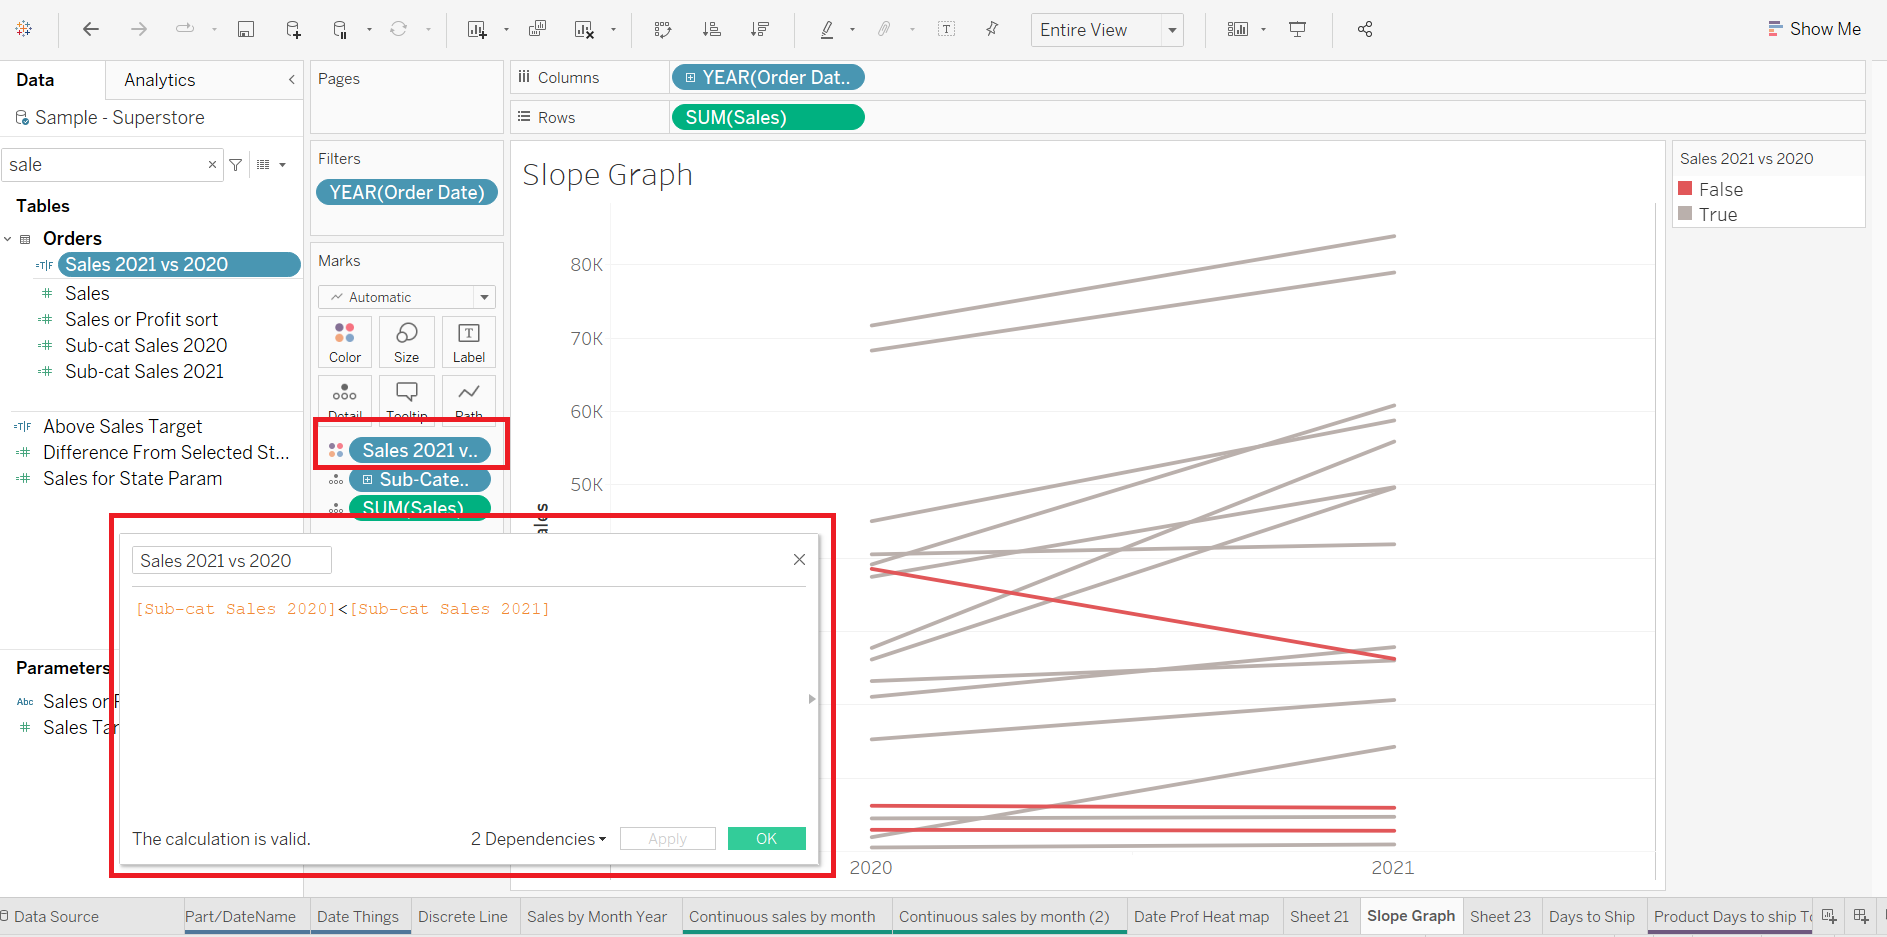Open the Discrete Line sheet tab

coord(463,916)
